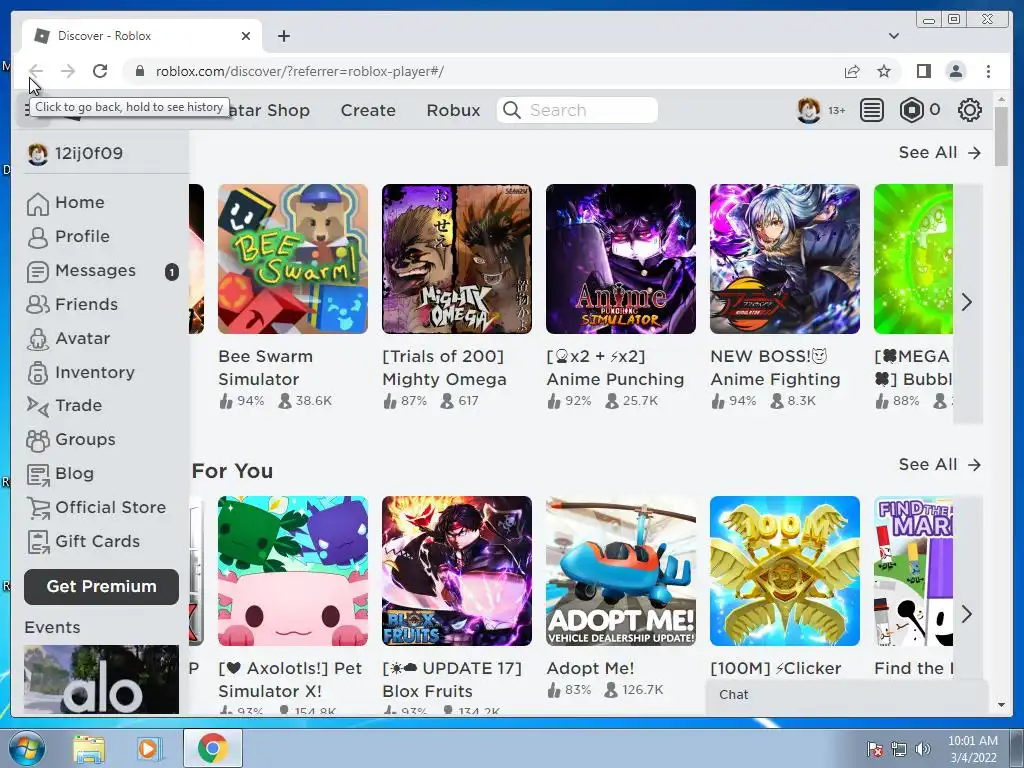Open the share this page icon
This screenshot has width=1024, height=768.
[x=852, y=71]
